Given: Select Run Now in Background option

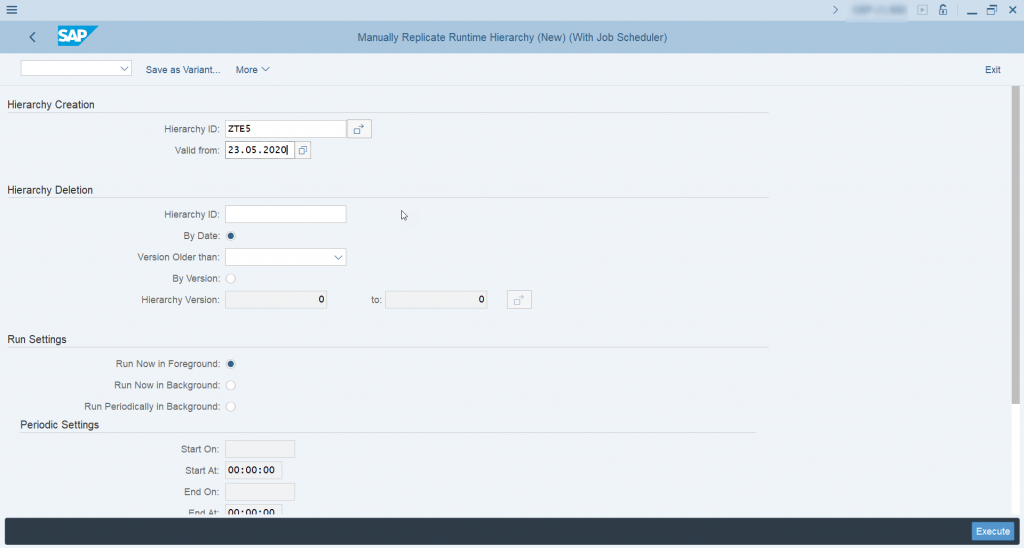Looking at the screenshot, I should 231,385.
